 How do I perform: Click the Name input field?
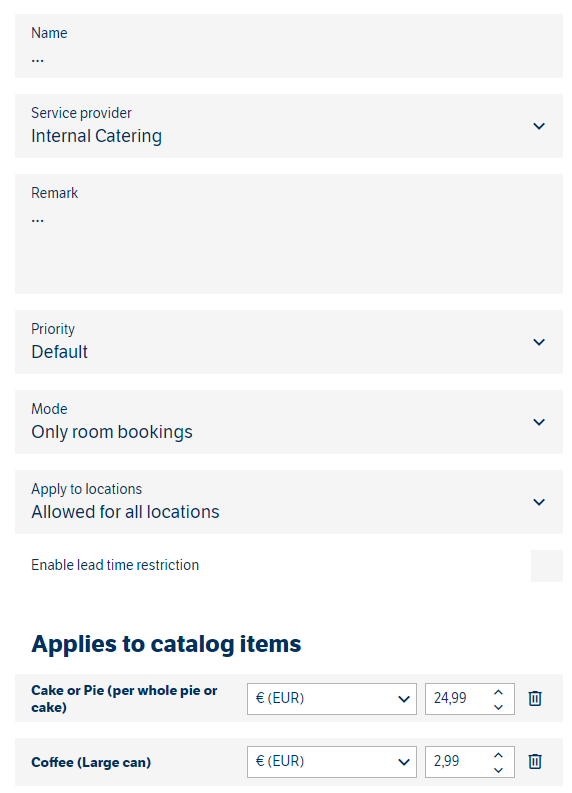coord(288,46)
